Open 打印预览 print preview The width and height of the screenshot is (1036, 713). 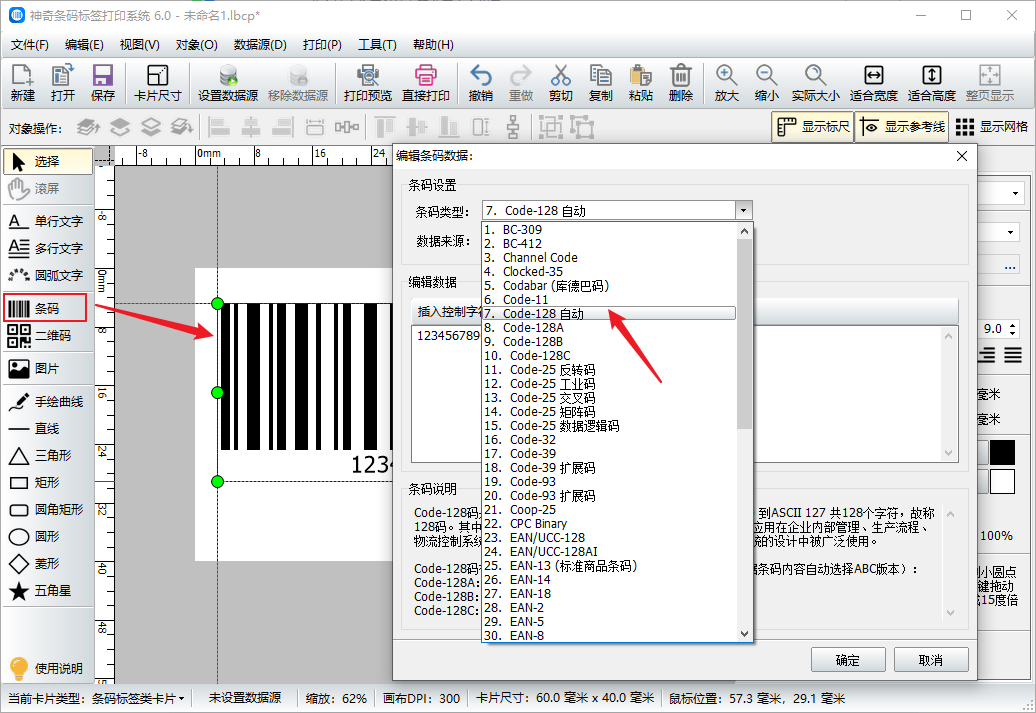pyautogui.click(x=367, y=83)
